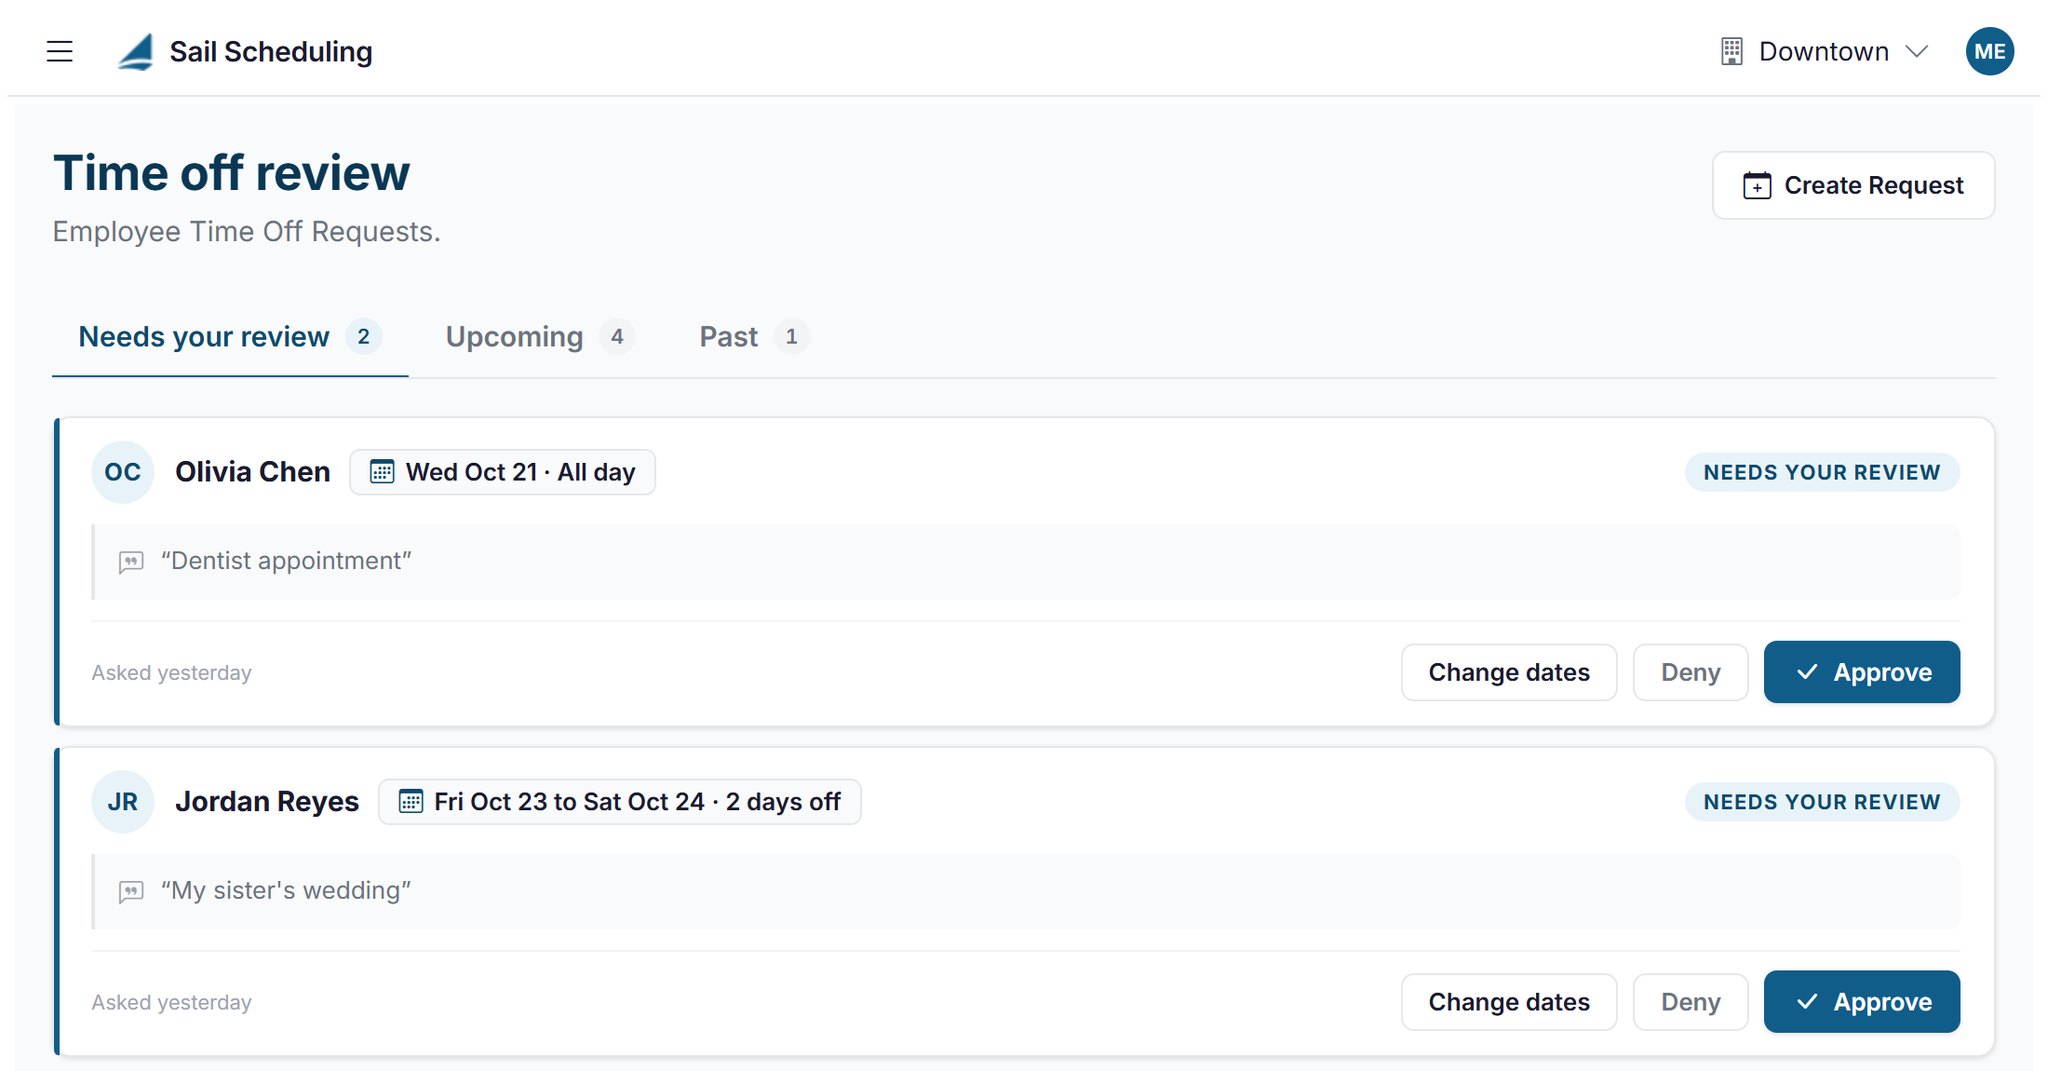The image size is (2048, 1071).
Task: Change dates for Olivia Chen's request
Action: click(1508, 672)
